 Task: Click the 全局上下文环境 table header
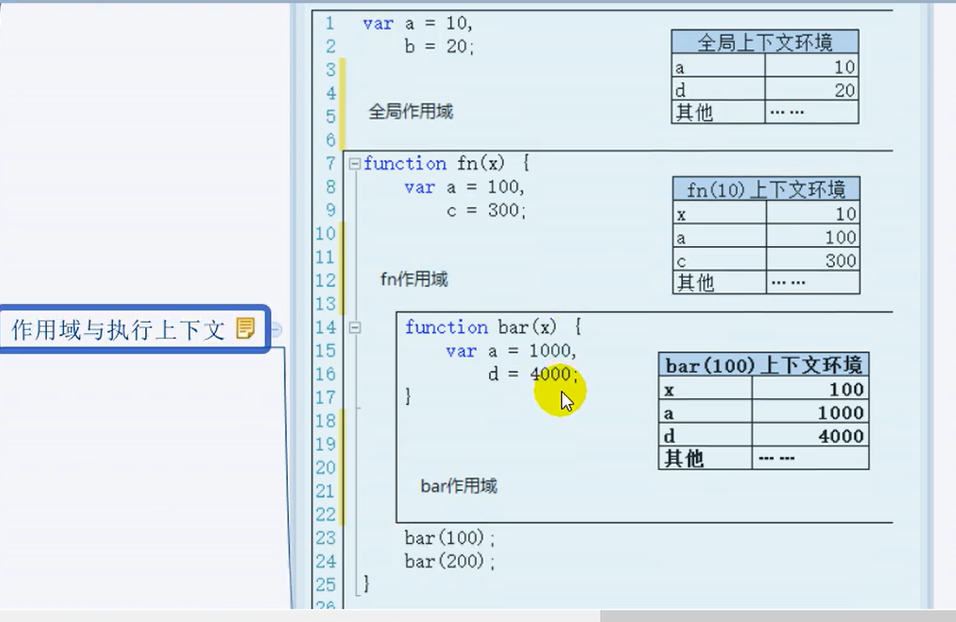pyautogui.click(x=765, y=41)
